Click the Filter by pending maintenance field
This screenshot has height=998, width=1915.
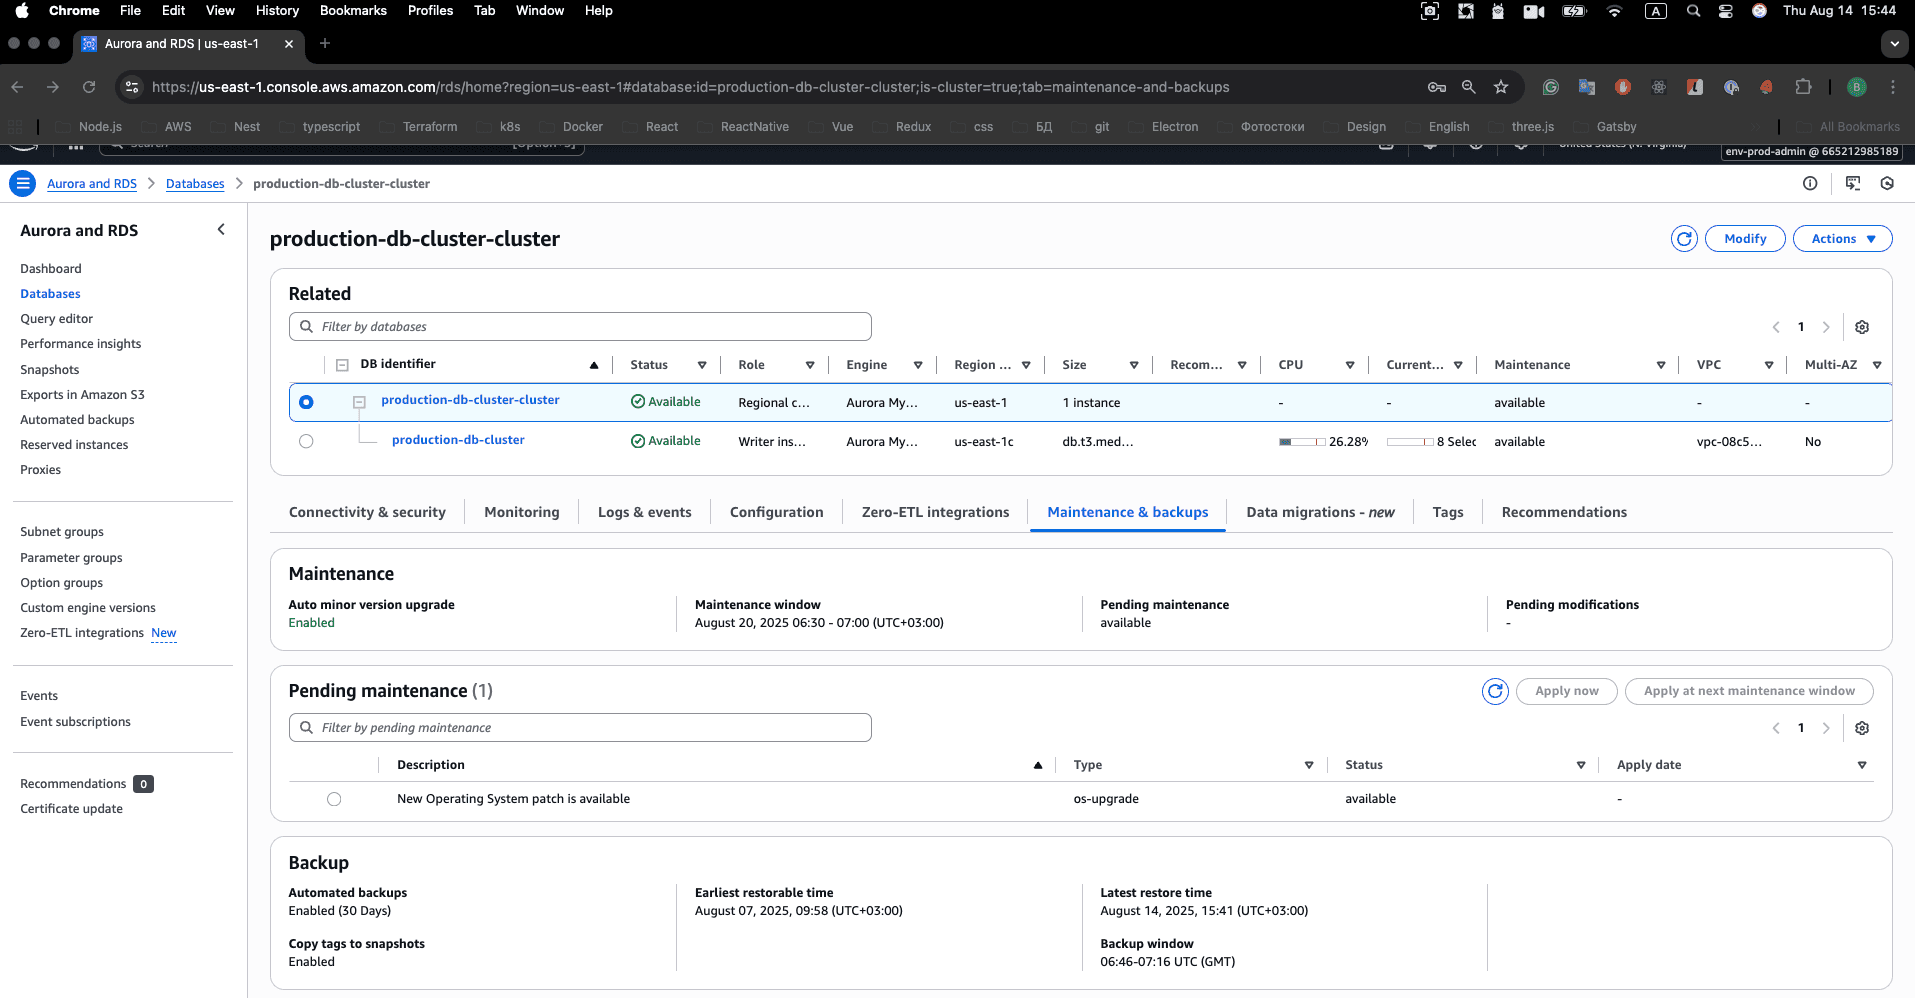580,727
